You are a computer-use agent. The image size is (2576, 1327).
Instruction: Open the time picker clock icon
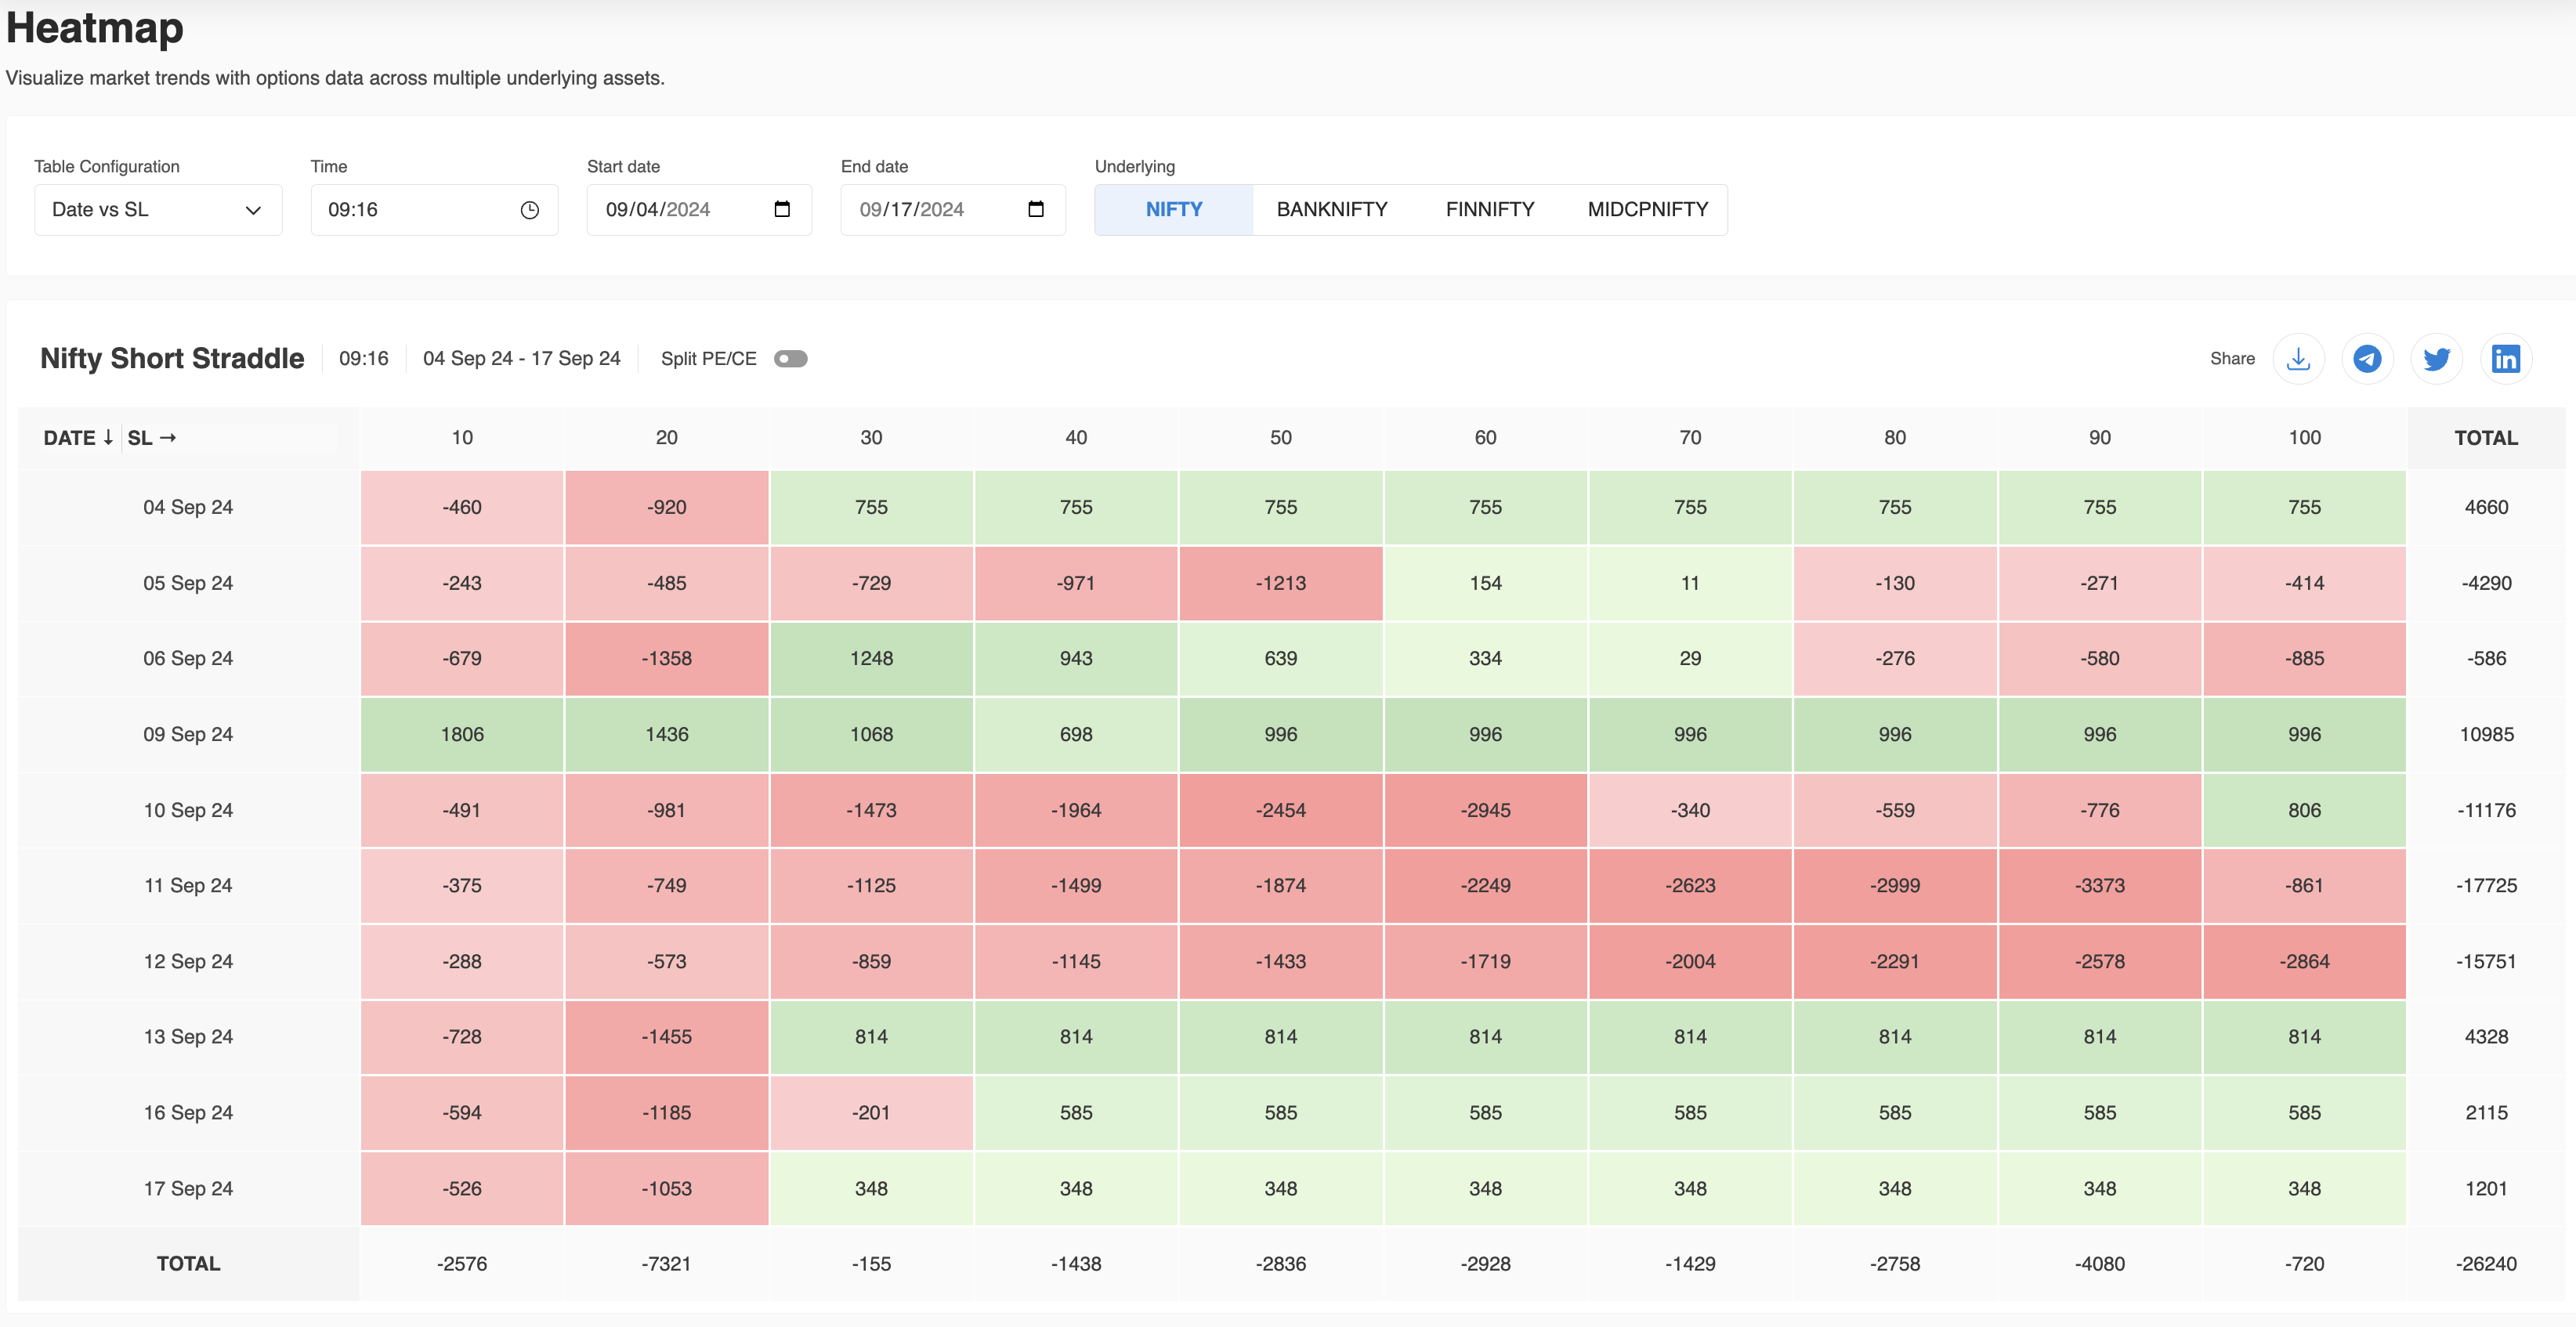click(530, 210)
